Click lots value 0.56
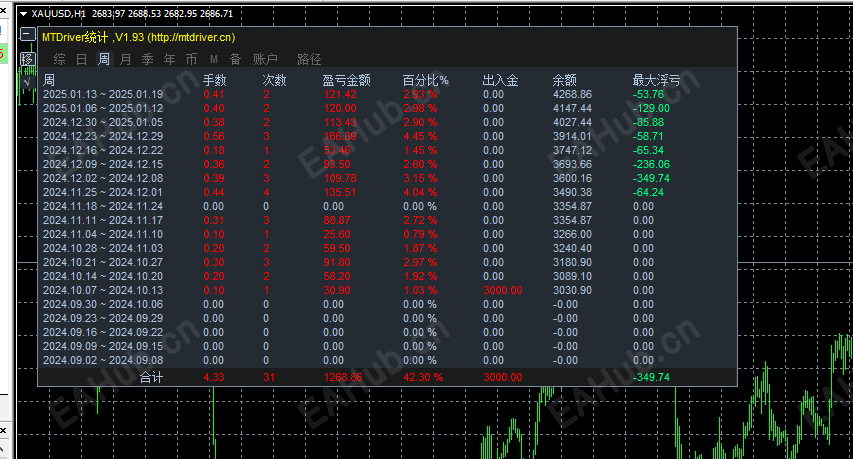The height and width of the screenshot is (459, 853). [x=214, y=136]
